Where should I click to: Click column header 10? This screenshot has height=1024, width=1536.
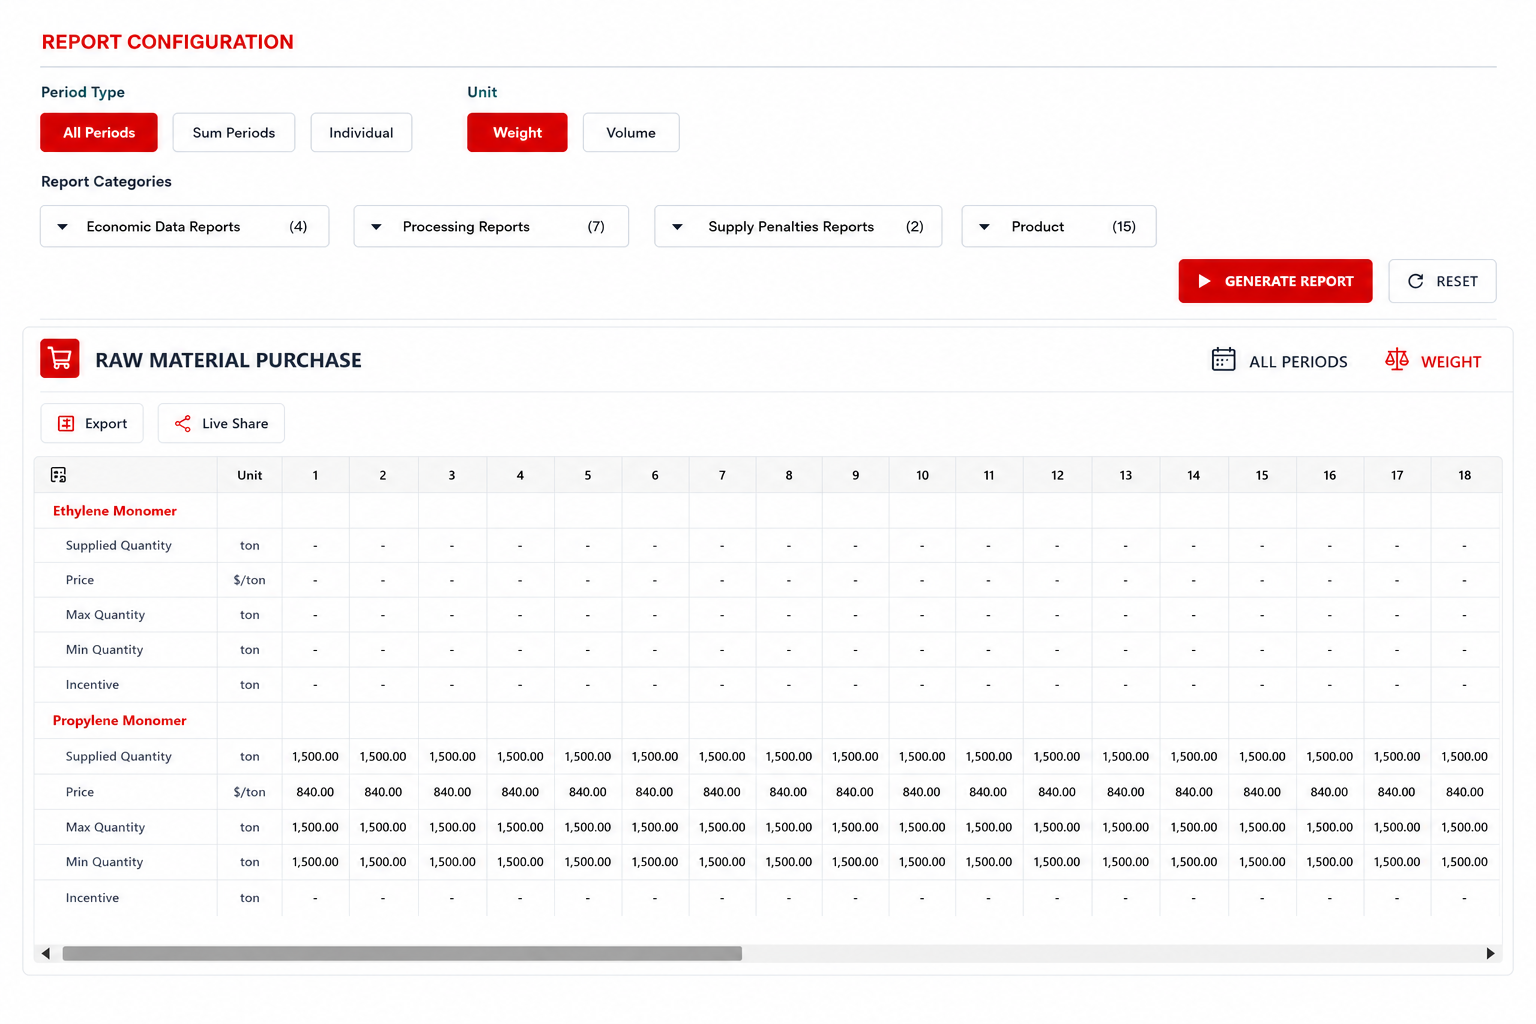click(922, 475)
